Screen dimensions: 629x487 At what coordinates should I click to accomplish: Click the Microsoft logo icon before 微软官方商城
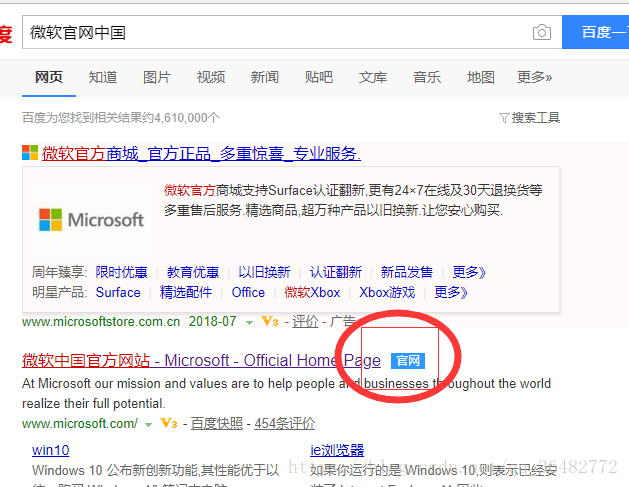click(30, 153)
